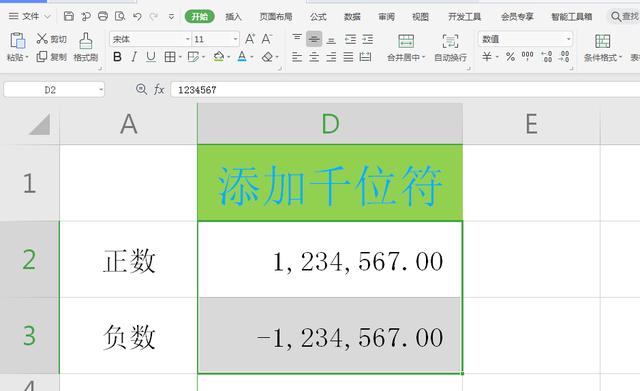Click the 查找 search button

[x=625, y=17]
